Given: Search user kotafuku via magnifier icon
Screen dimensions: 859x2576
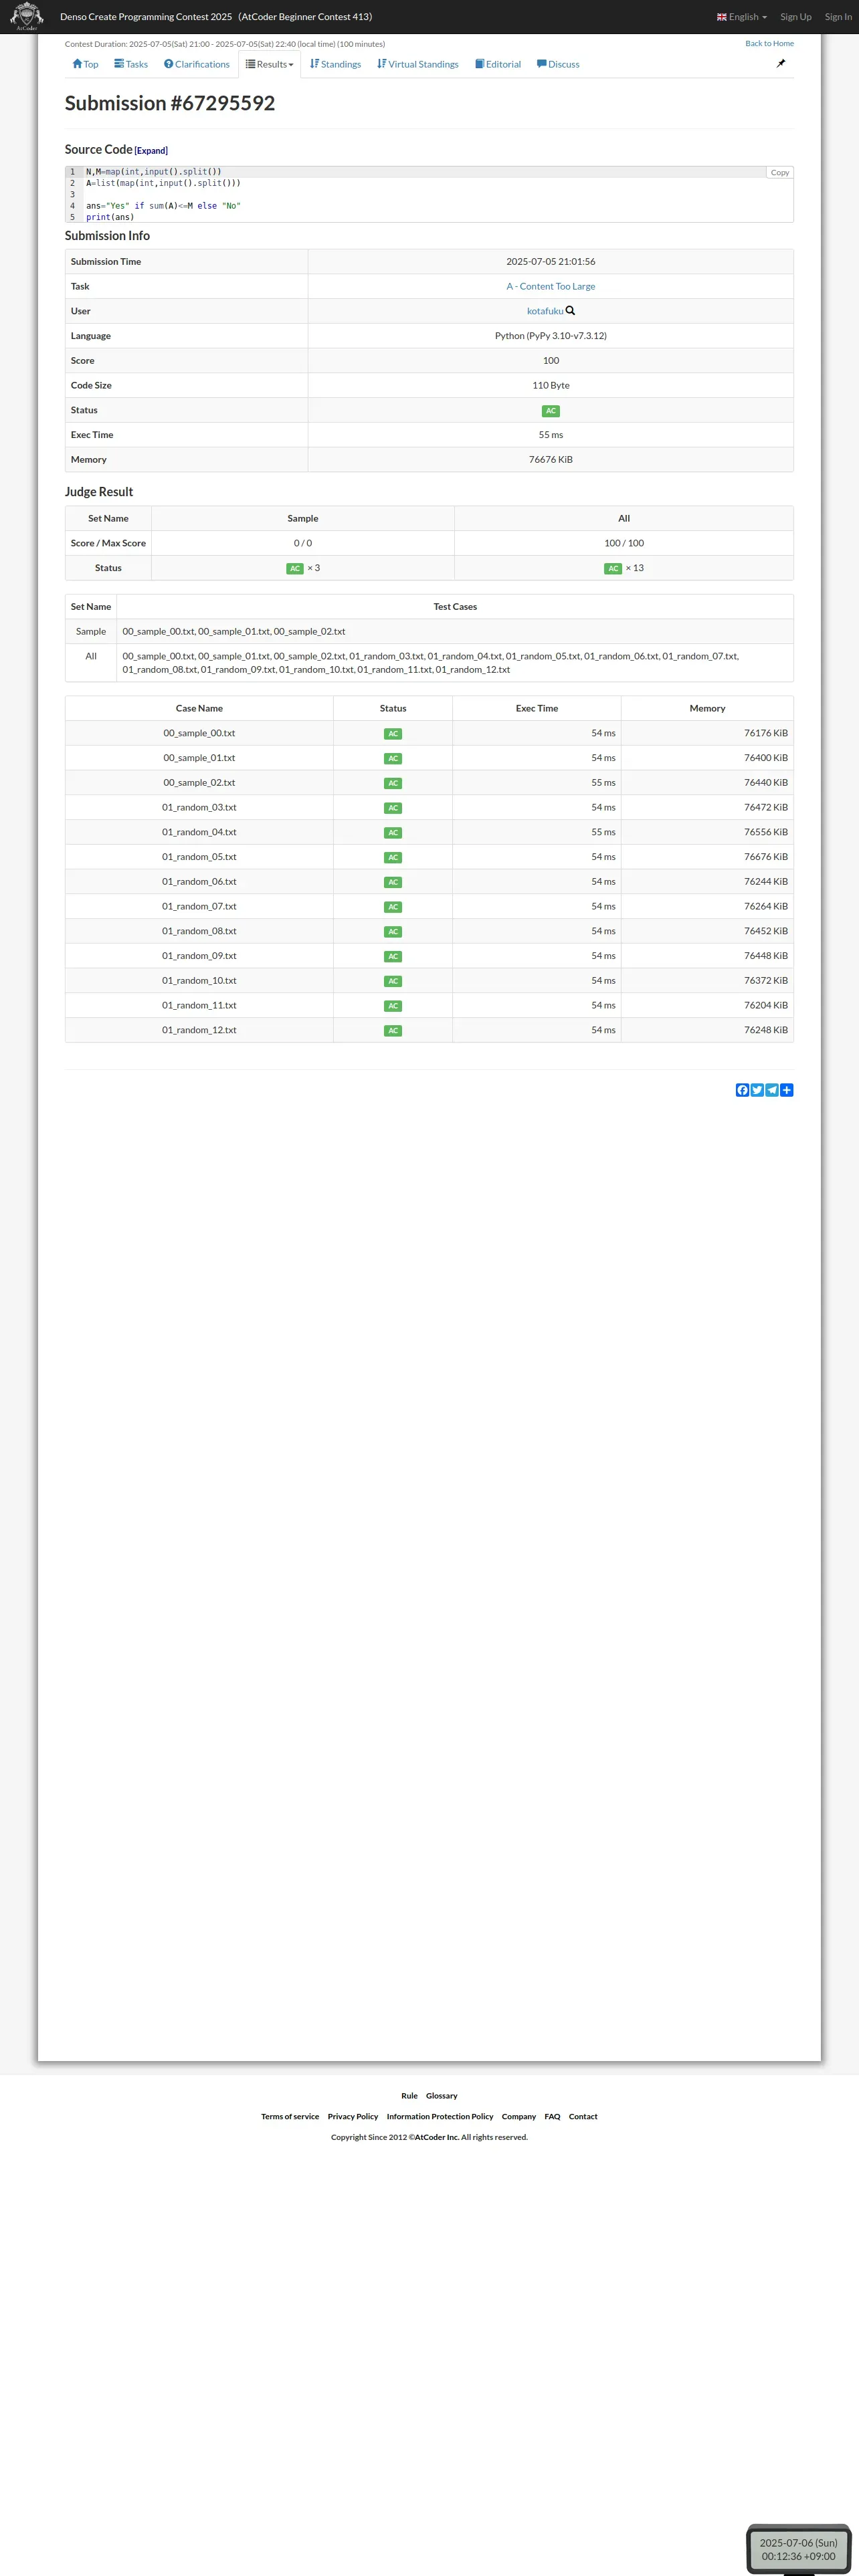Looking at the screenshot, I should coord(570,311).
